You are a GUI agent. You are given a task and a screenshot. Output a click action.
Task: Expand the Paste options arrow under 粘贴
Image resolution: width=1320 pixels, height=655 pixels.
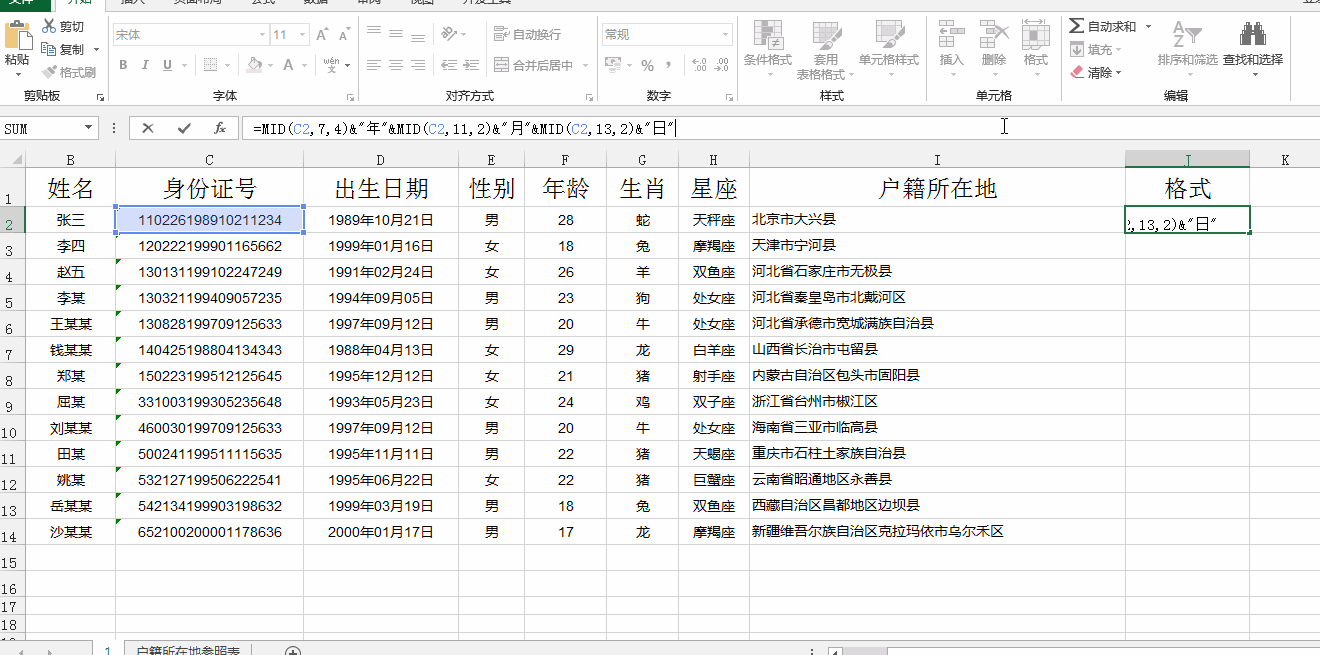tap(17, 72)
